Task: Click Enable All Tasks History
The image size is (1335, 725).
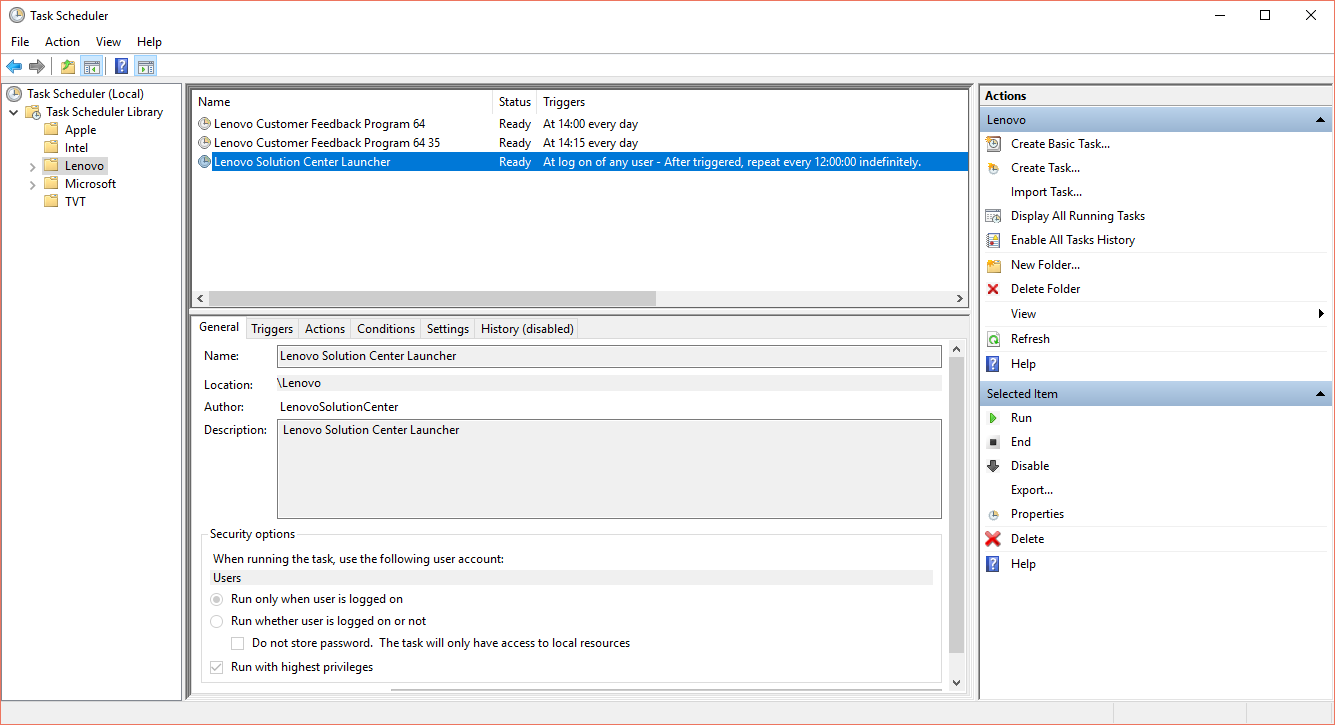Action: click(x=1072, y=240)
